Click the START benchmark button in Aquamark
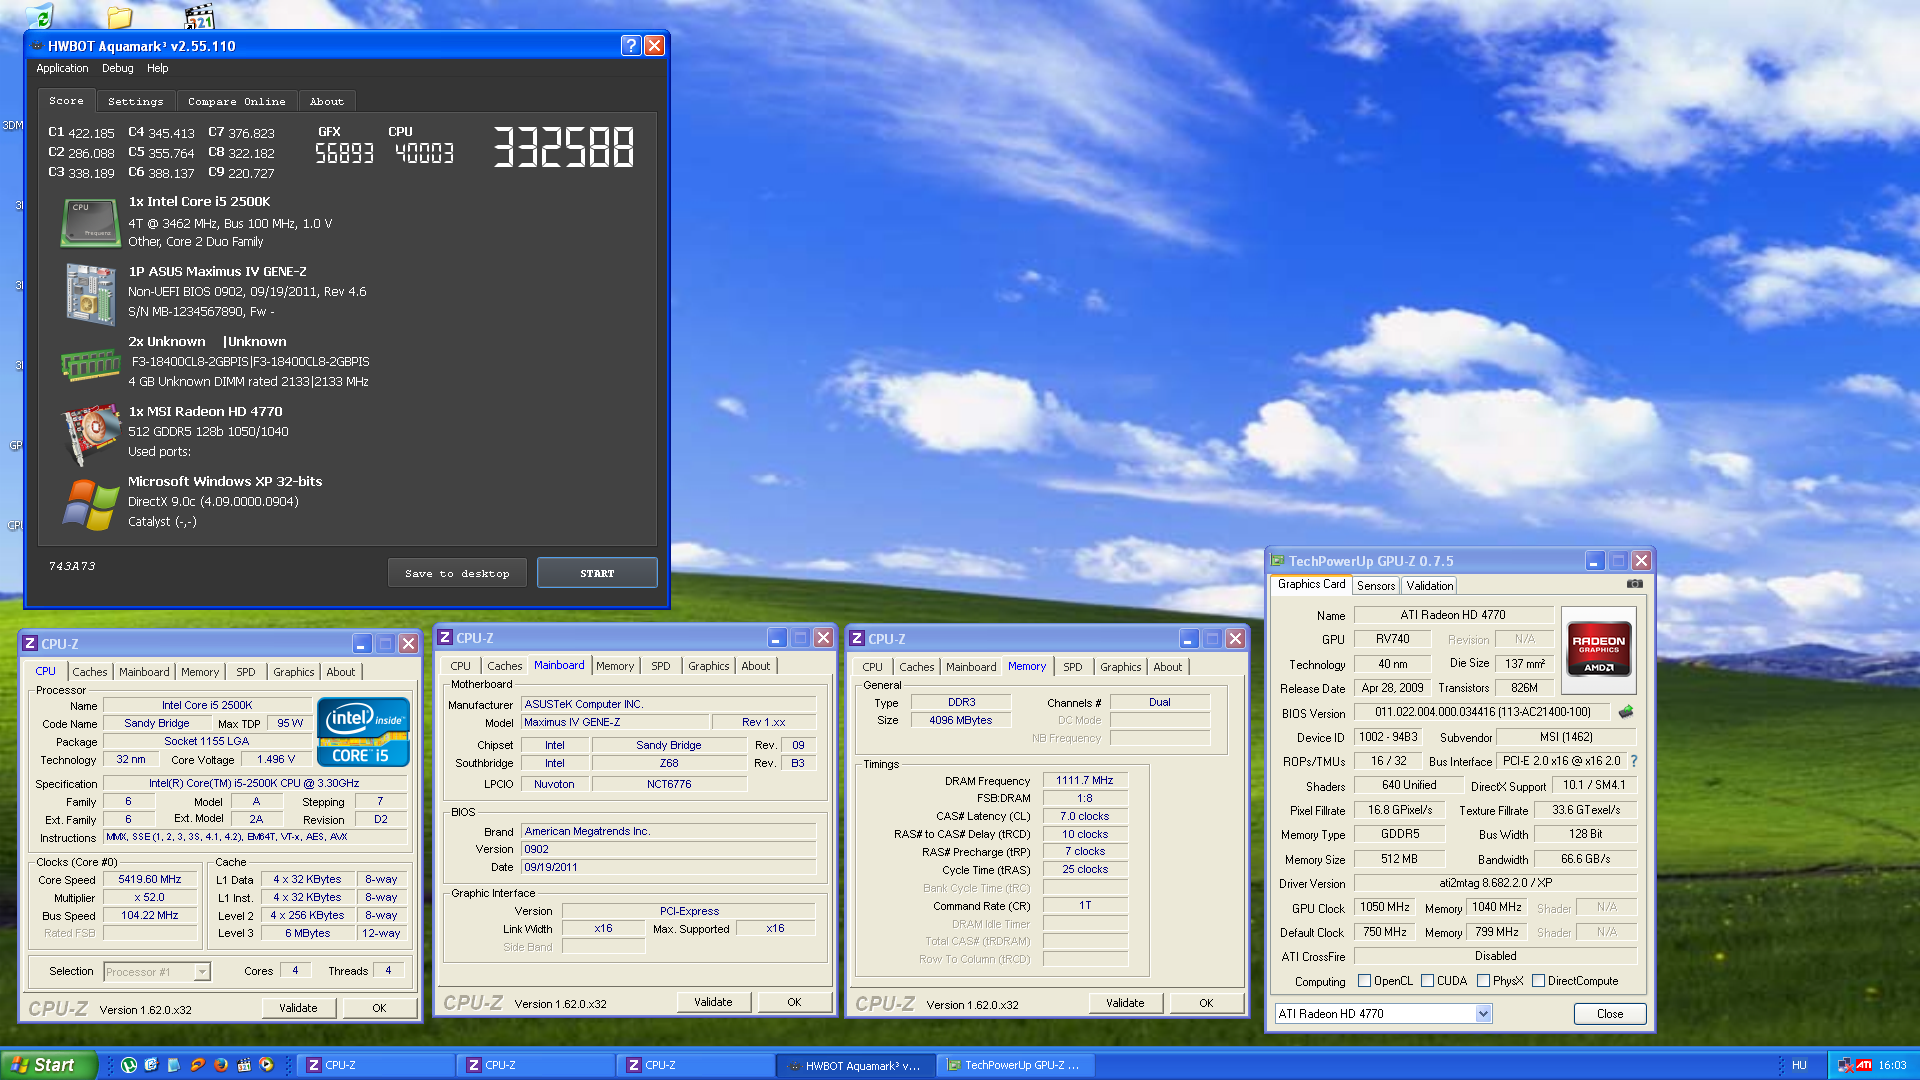The image size is (1920, 1080). pyautogui.click(x=597, y=573)
